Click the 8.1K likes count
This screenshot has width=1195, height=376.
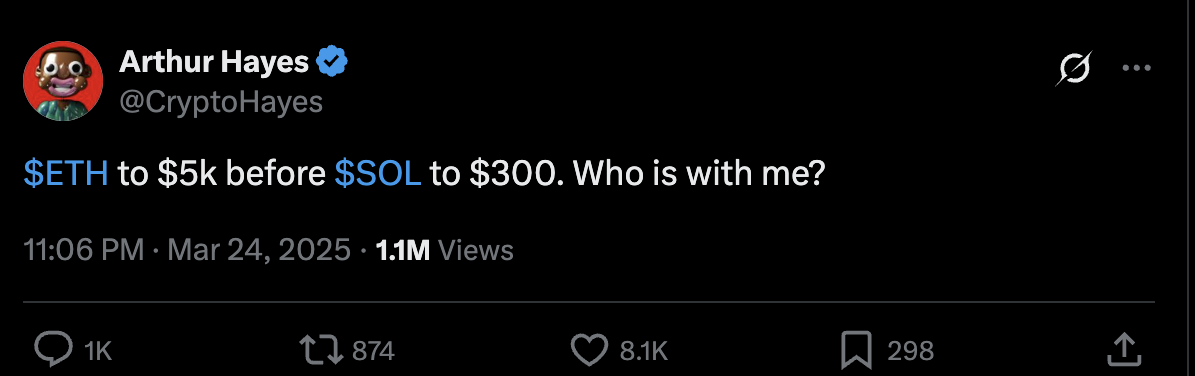point(644,351)
